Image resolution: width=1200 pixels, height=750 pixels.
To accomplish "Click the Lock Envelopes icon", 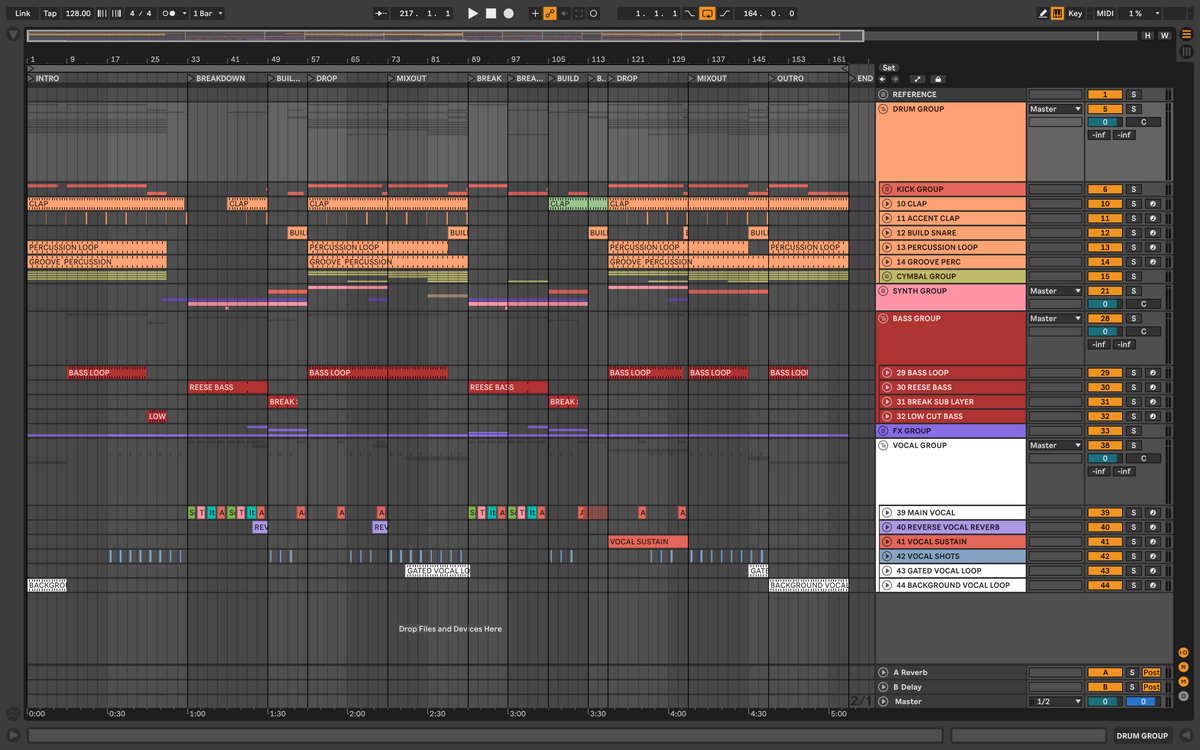I will (x=938, y=79).
